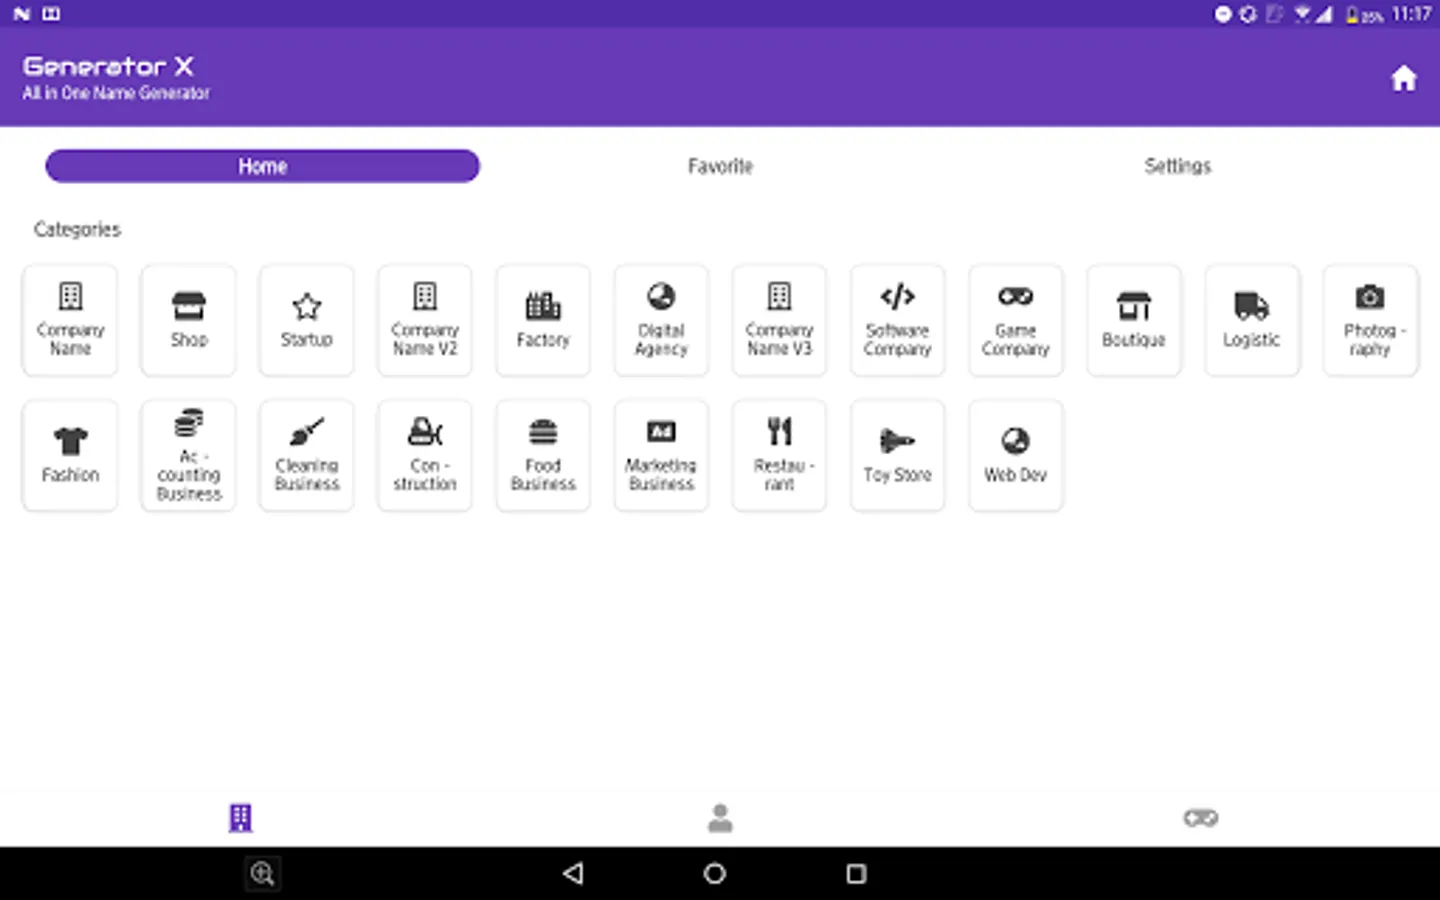Viewport: 1440px width, 900px height.
Task: Tap the home icon in header
Action: click(1404, 78)
